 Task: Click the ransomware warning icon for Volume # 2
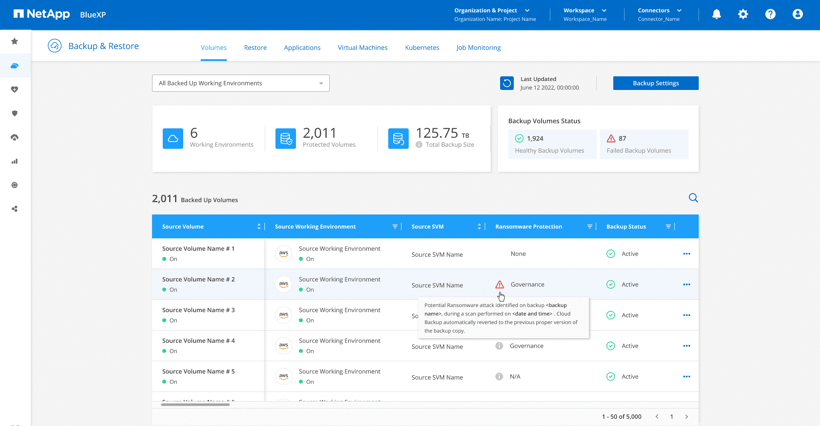[499, 285]
